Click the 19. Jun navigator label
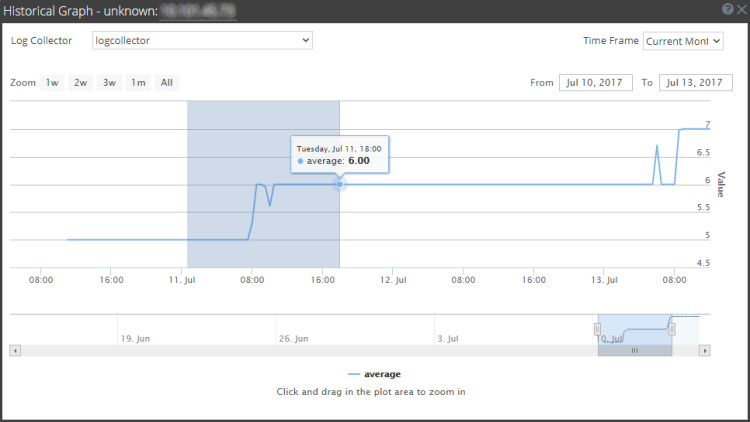The height and width of the screenshot is (422, 750). tap(135, 339)
